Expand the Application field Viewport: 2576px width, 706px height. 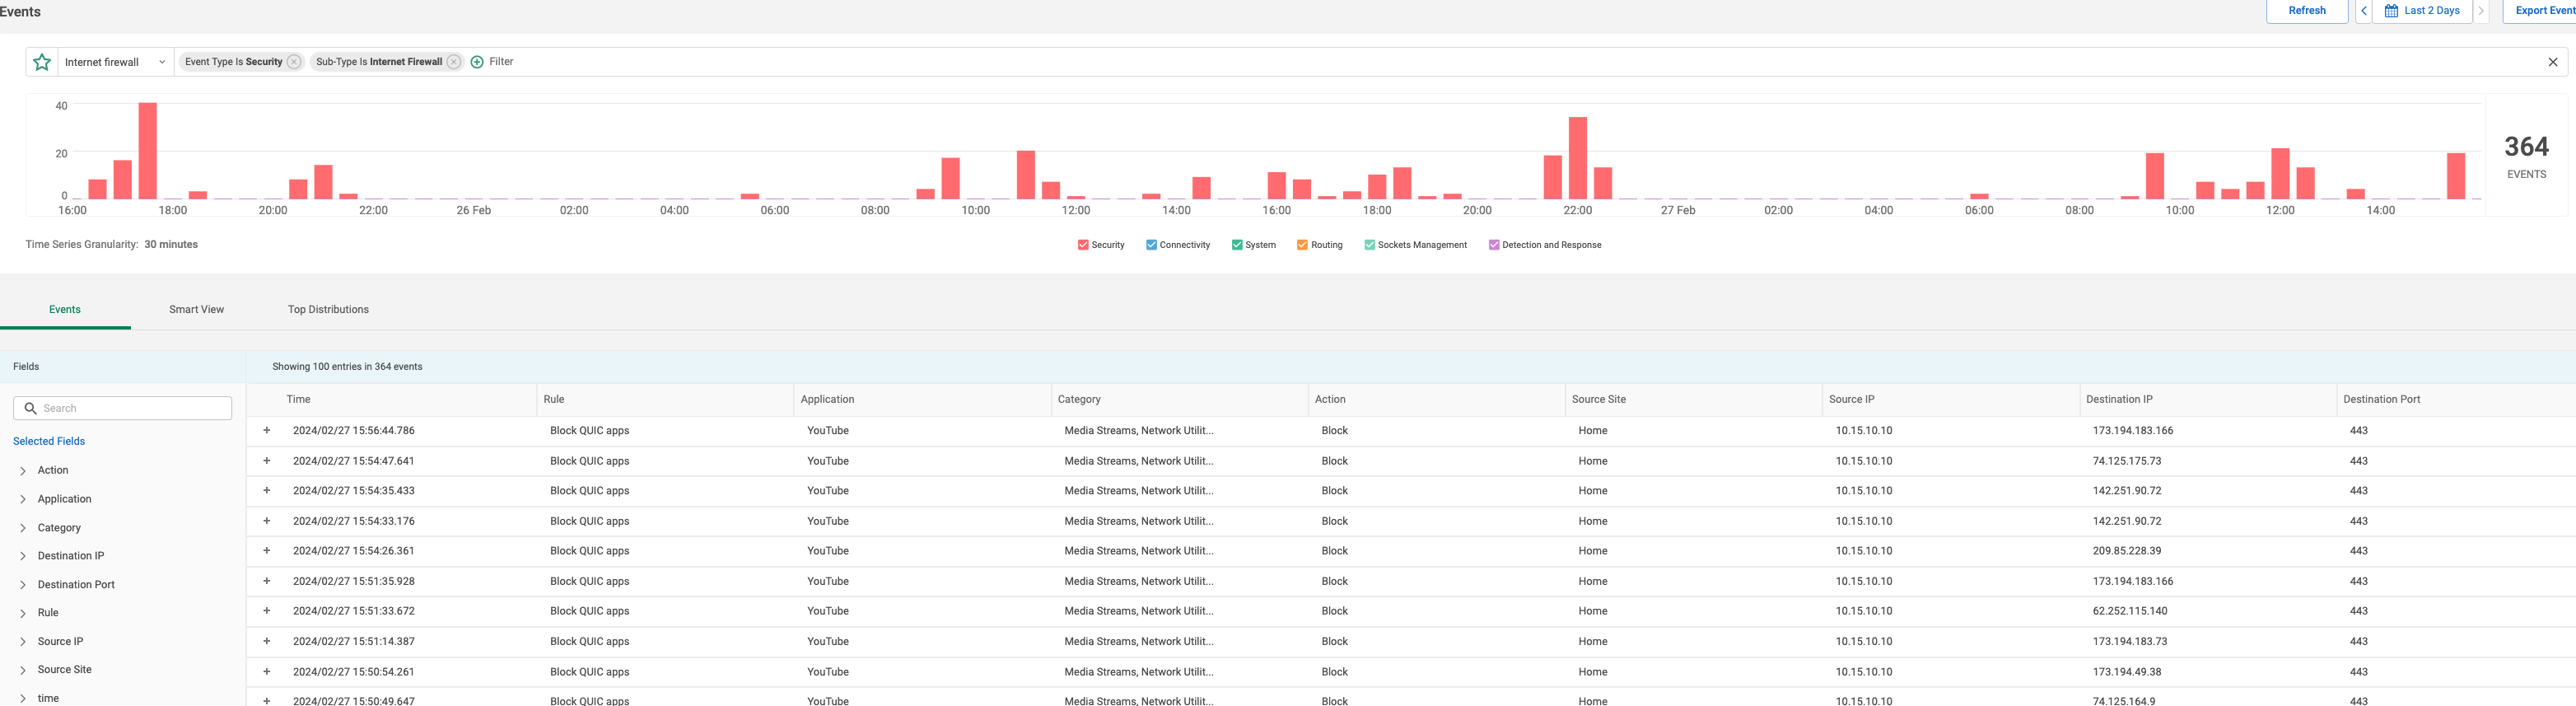pos(23,500)
